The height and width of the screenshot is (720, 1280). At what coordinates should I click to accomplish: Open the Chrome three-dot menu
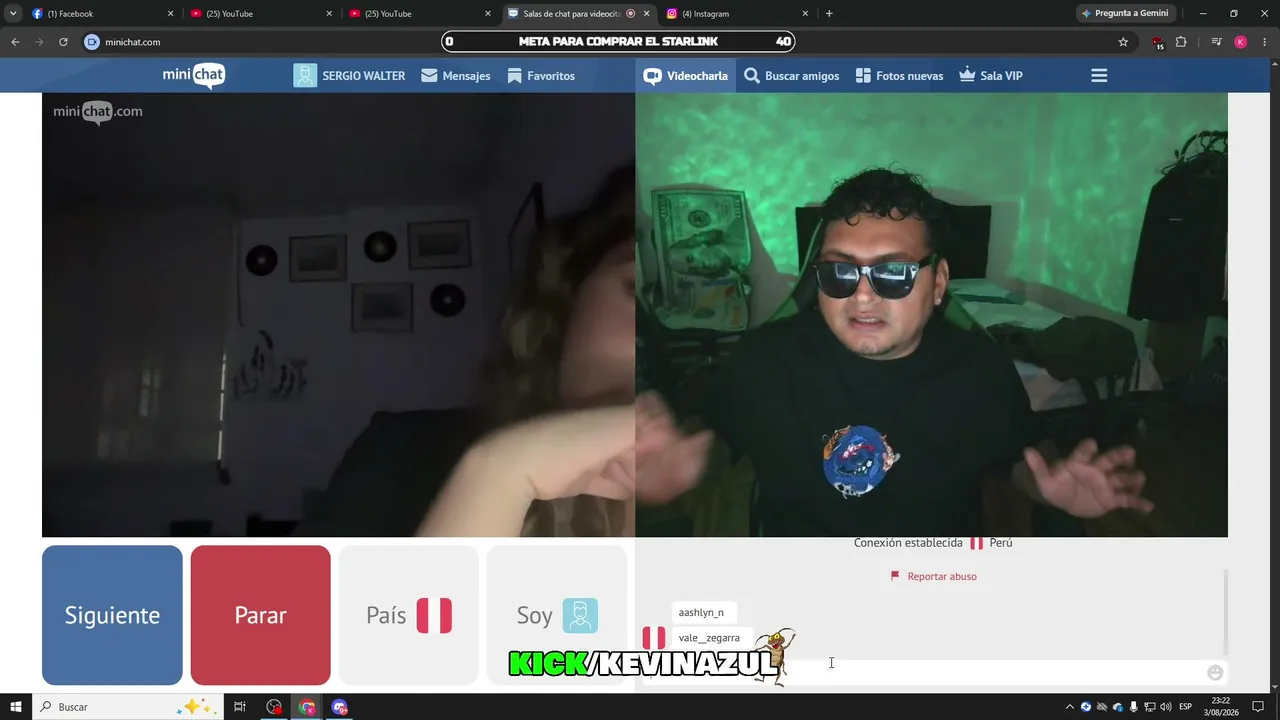(1264, 42)
